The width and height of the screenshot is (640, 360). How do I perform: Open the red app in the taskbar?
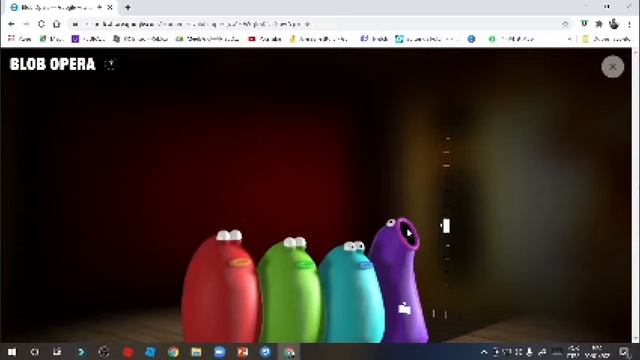click(x=128, y=352)
